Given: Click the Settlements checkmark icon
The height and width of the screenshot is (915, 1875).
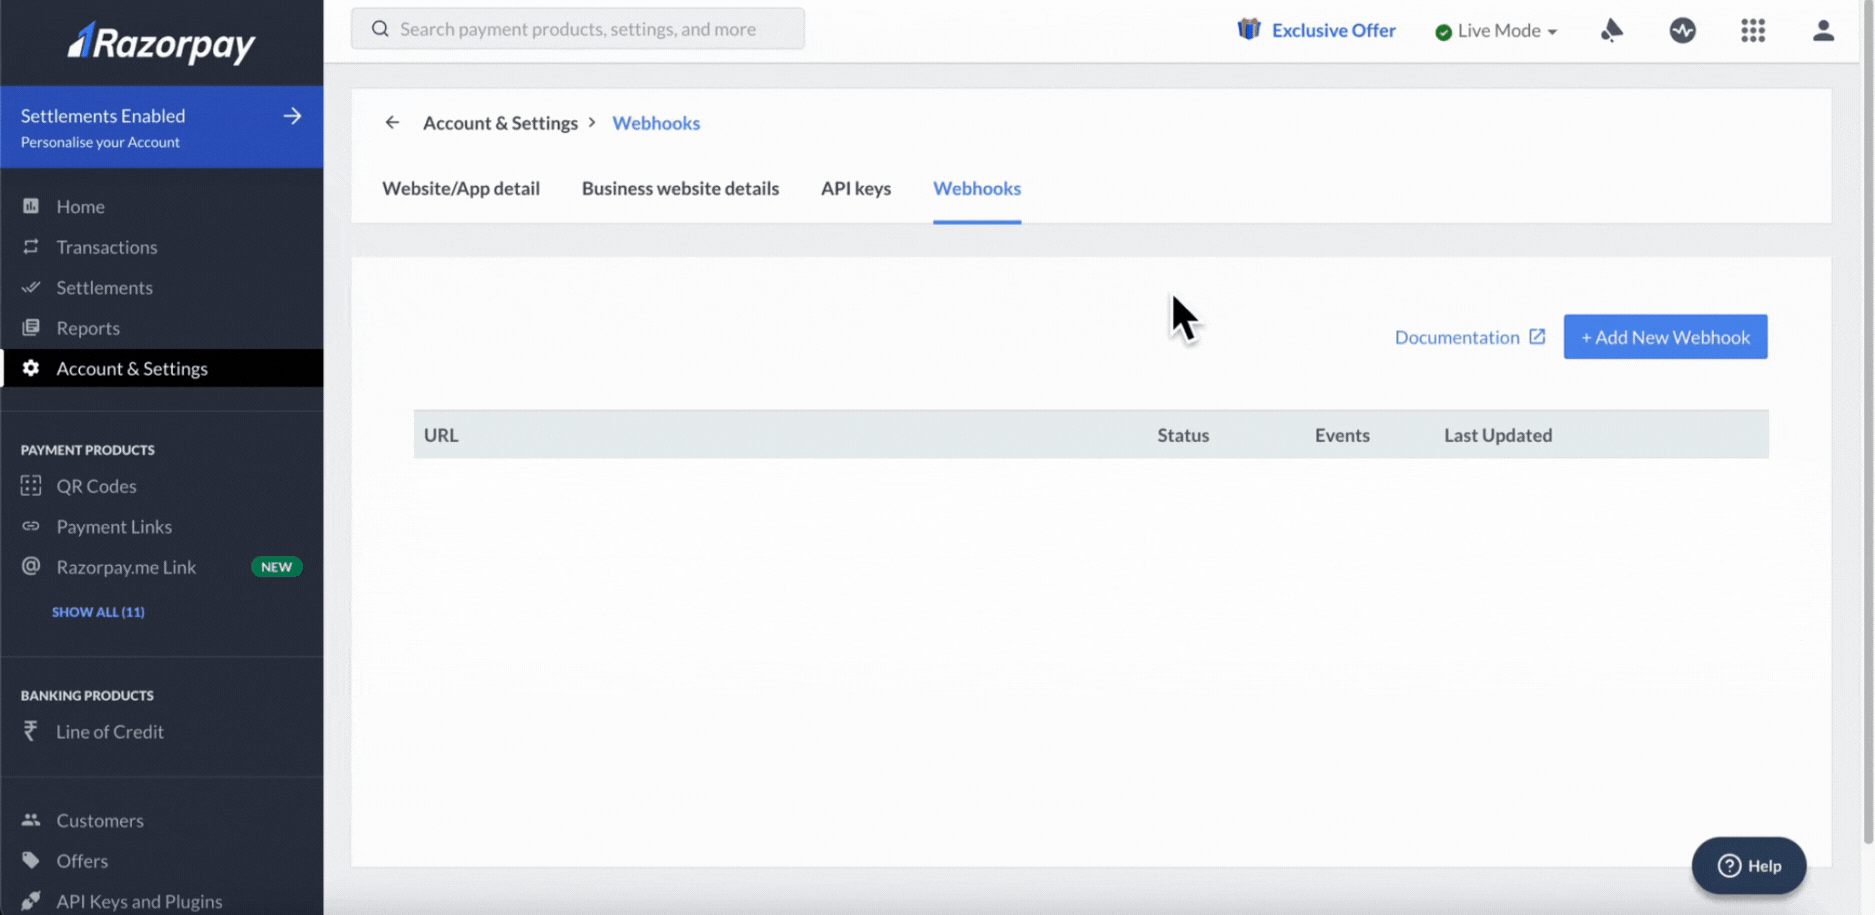Looking at the screenshot, I should click(x=31, y=287).
